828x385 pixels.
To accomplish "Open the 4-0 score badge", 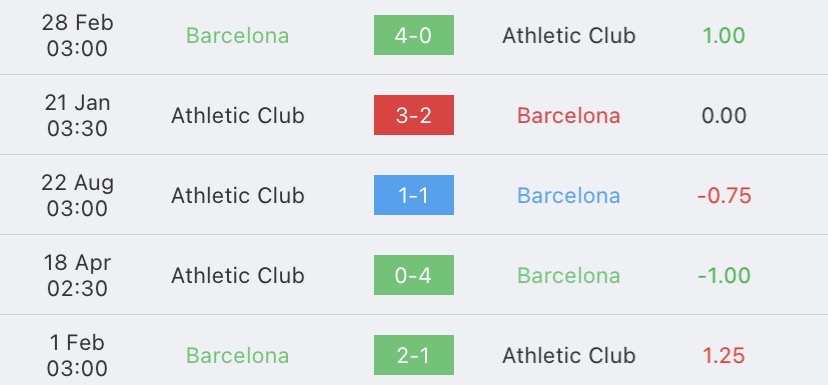I will coord(413,35).
